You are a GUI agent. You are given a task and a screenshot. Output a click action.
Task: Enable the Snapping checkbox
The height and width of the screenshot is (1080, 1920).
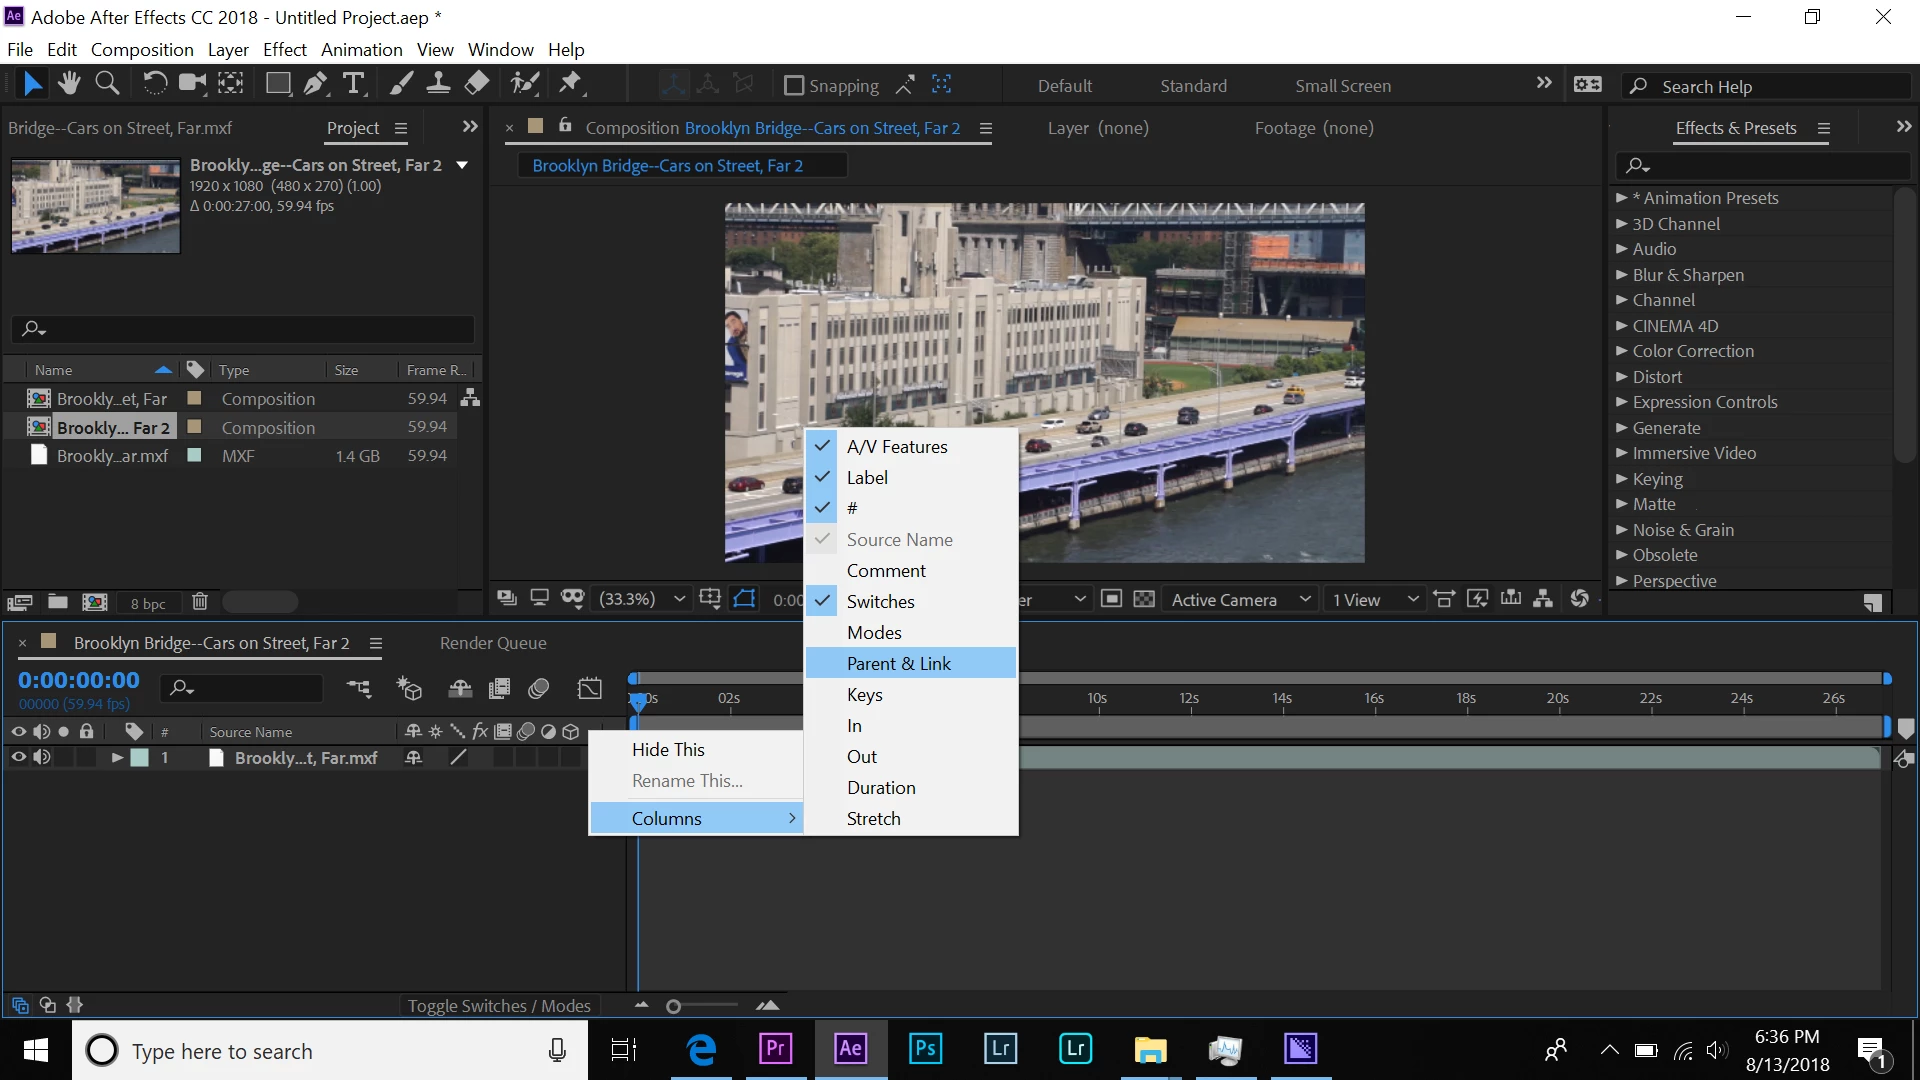794,86
